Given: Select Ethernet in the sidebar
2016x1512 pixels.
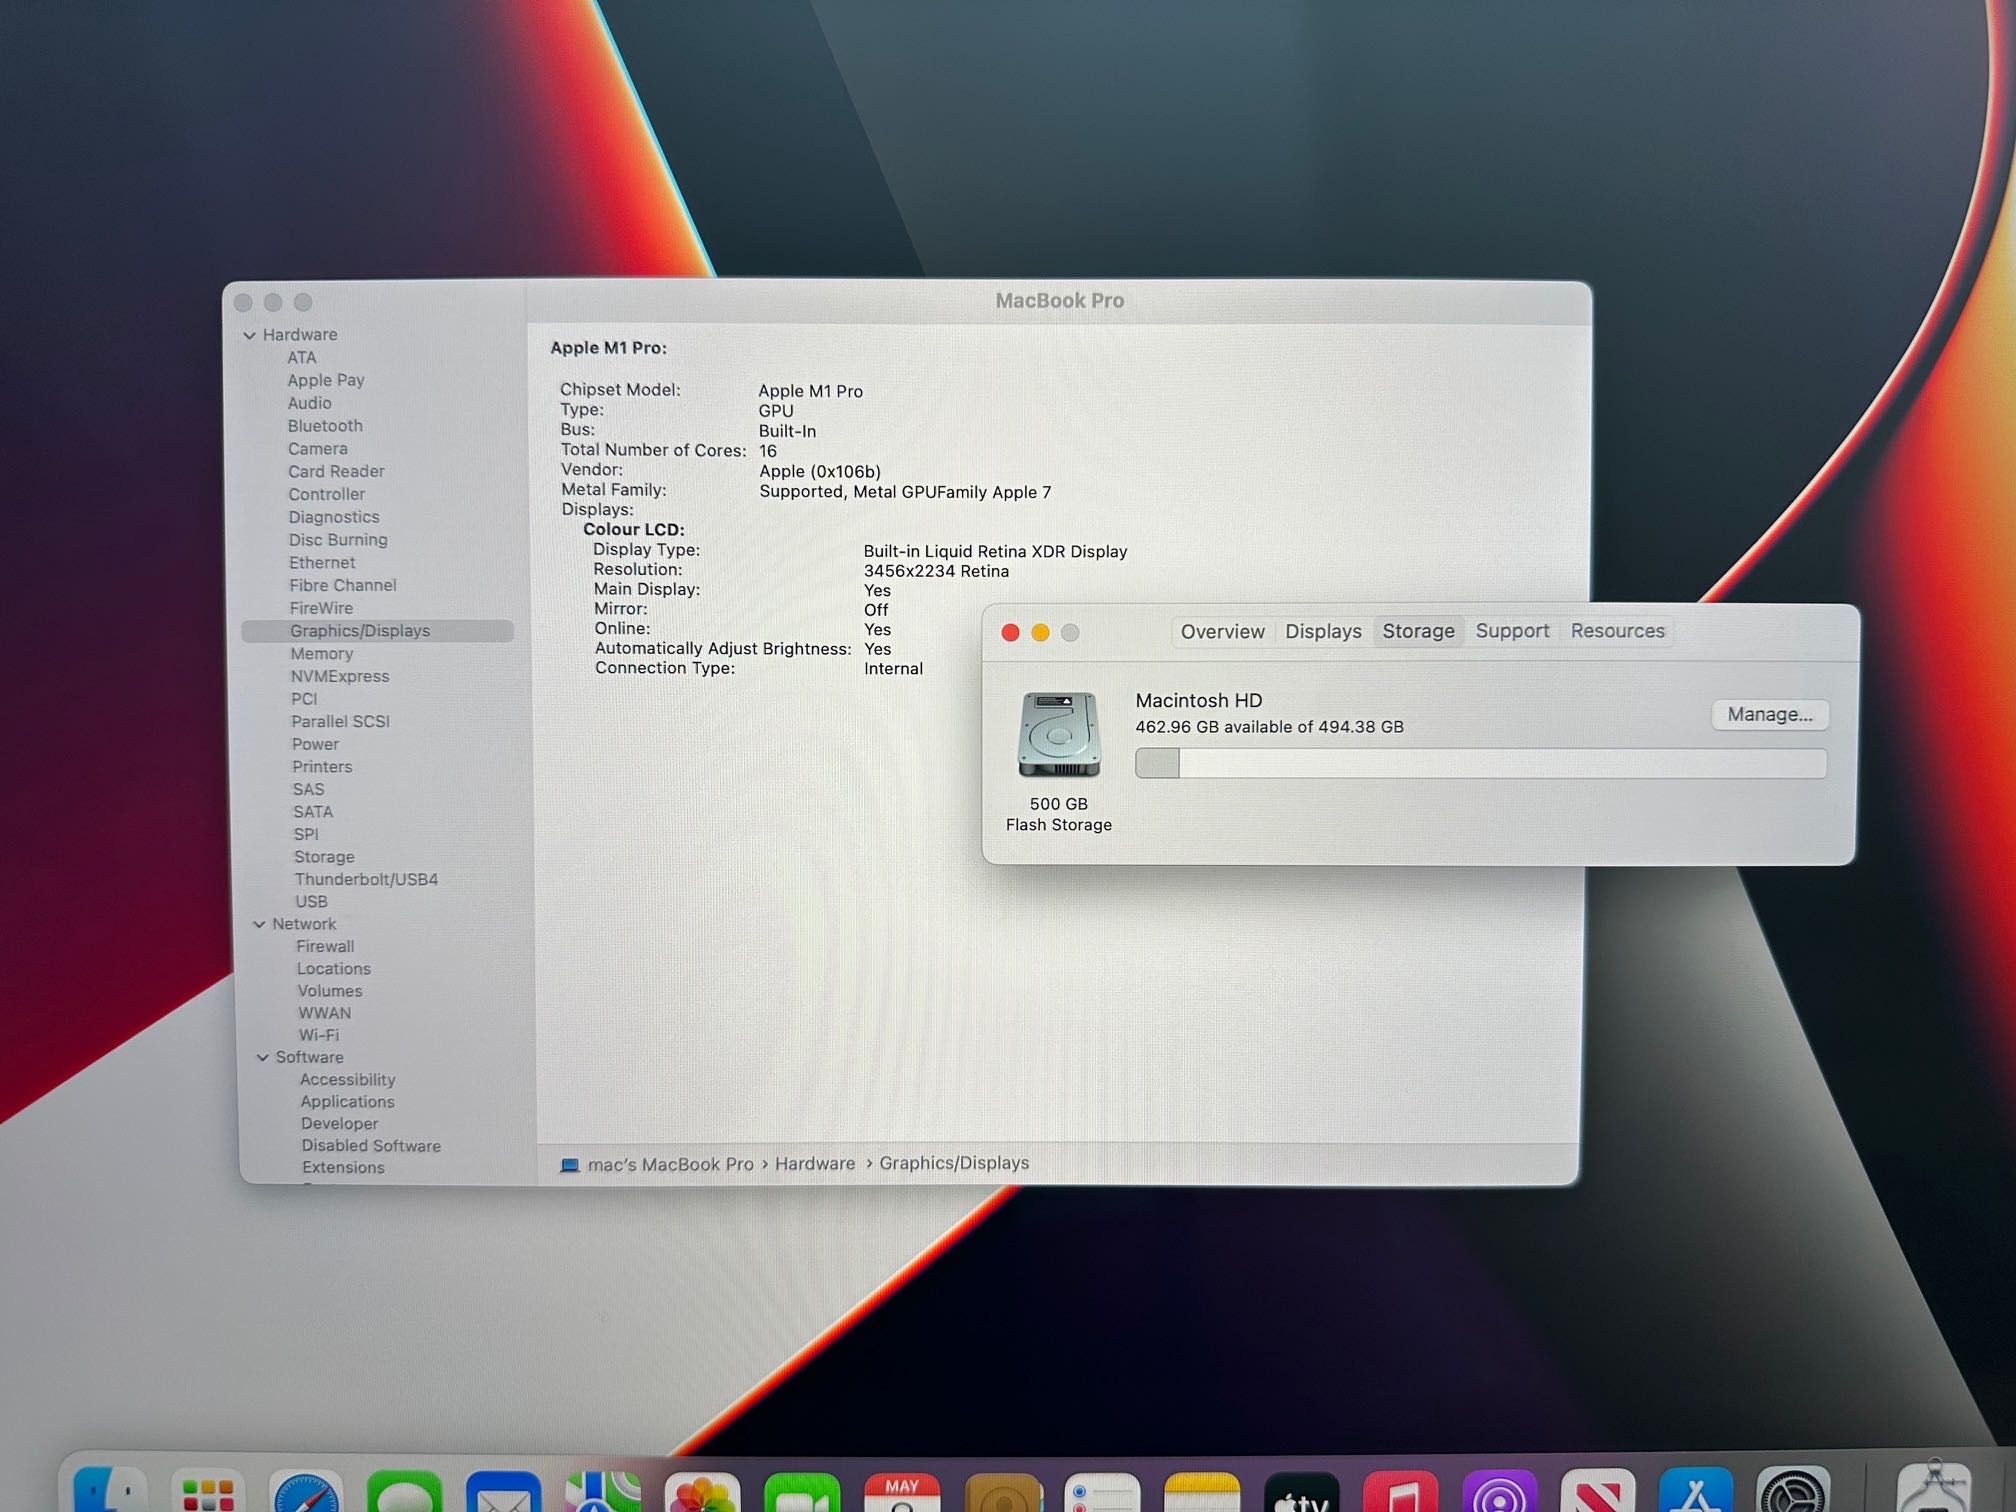Looking at the screenshot, I should 322,563.
